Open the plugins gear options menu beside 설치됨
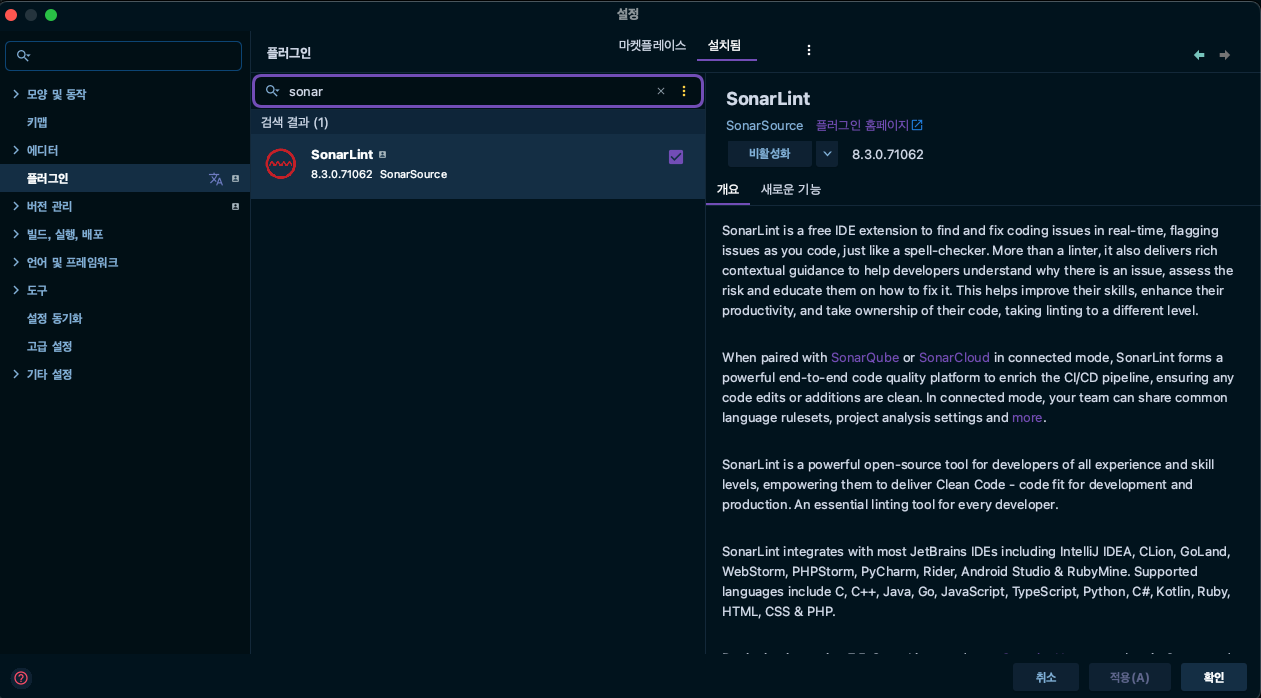1261x698 pixels. tap(809, 50)
